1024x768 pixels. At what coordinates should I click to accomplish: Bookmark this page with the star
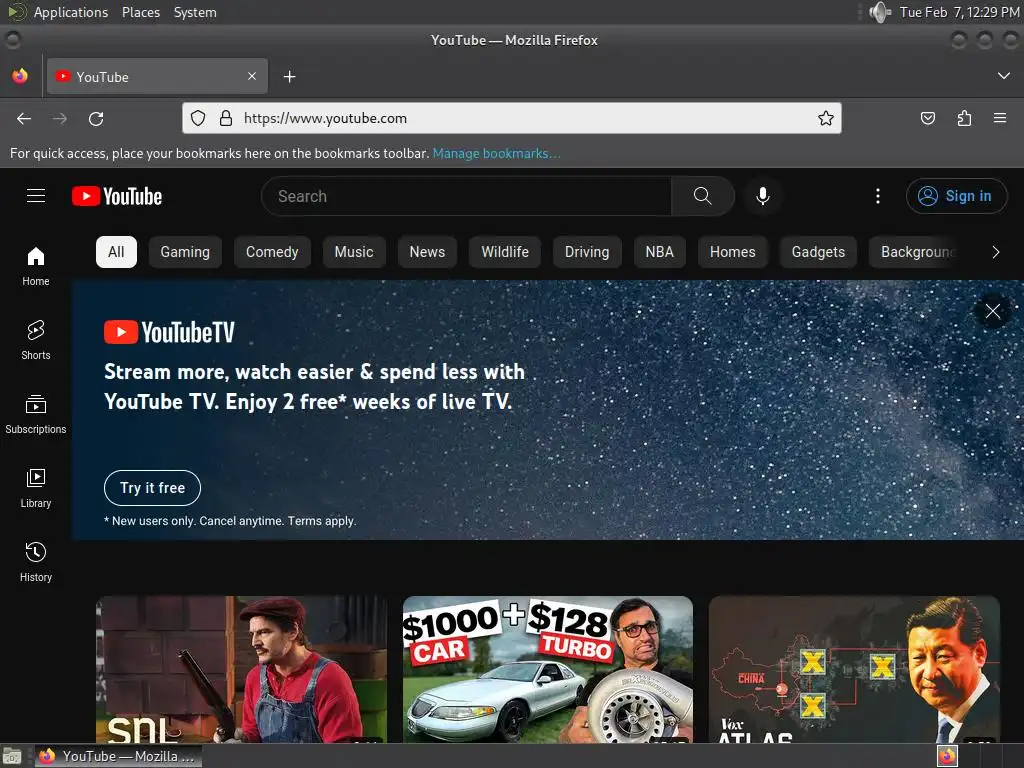(x=825, y=118)
